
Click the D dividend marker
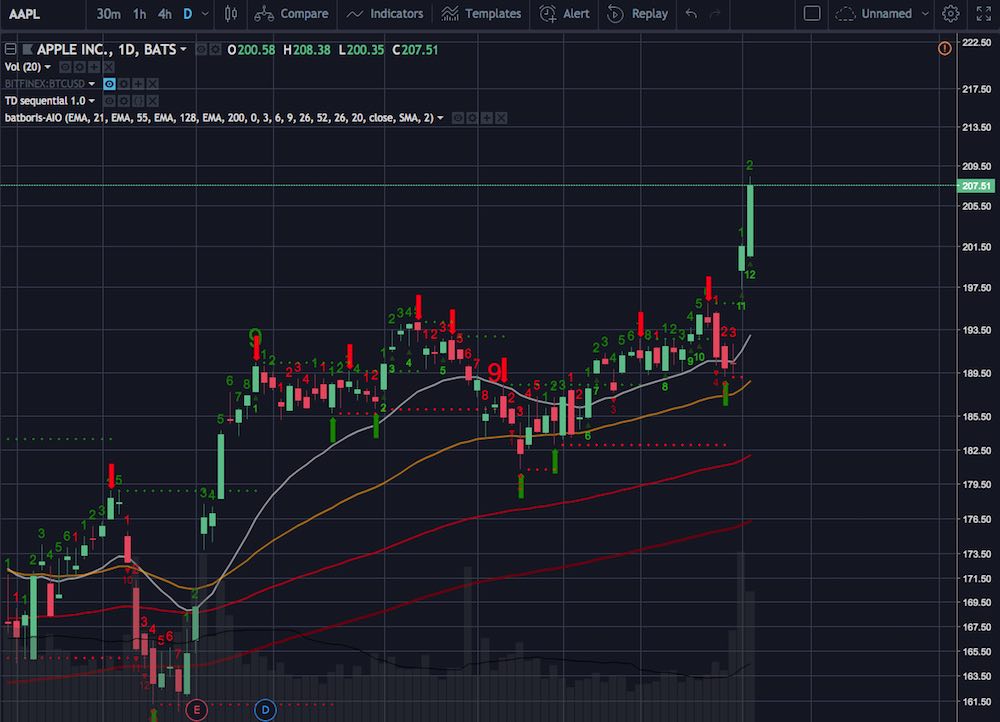pyautogui.click(x=265, y=710)
